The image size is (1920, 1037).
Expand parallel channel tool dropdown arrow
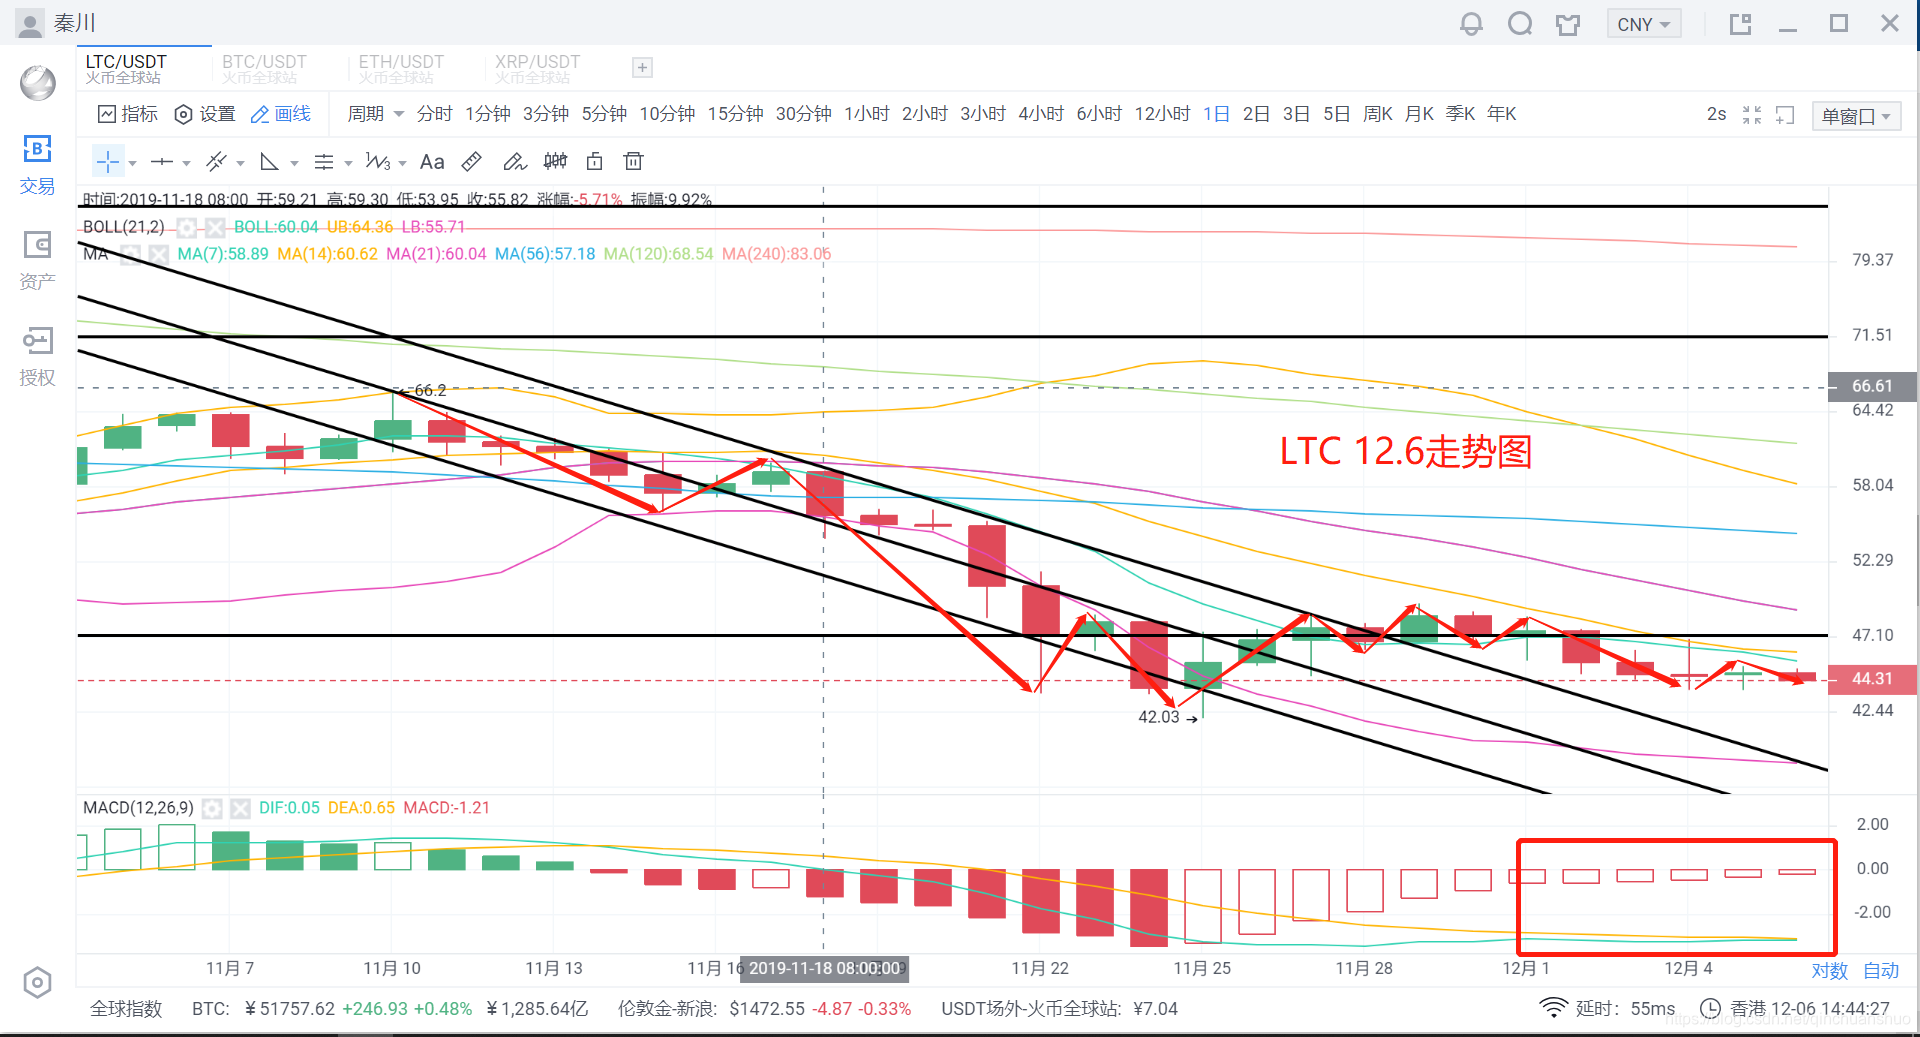240,163
